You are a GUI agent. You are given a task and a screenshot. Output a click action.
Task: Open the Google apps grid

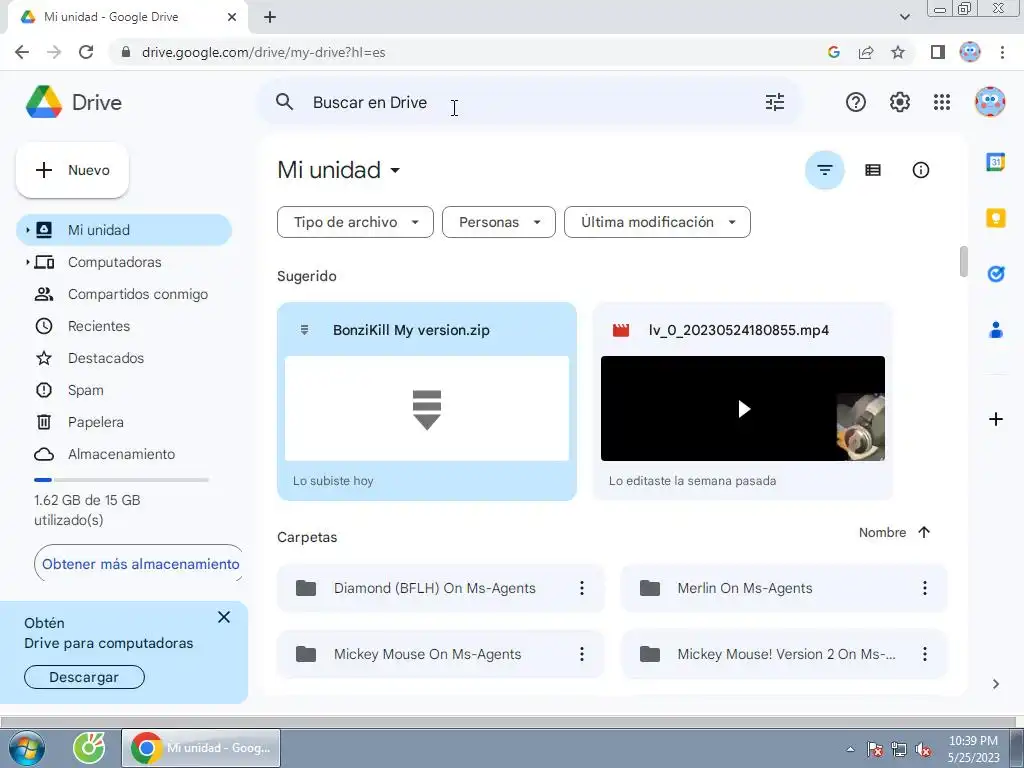[942, 102]
